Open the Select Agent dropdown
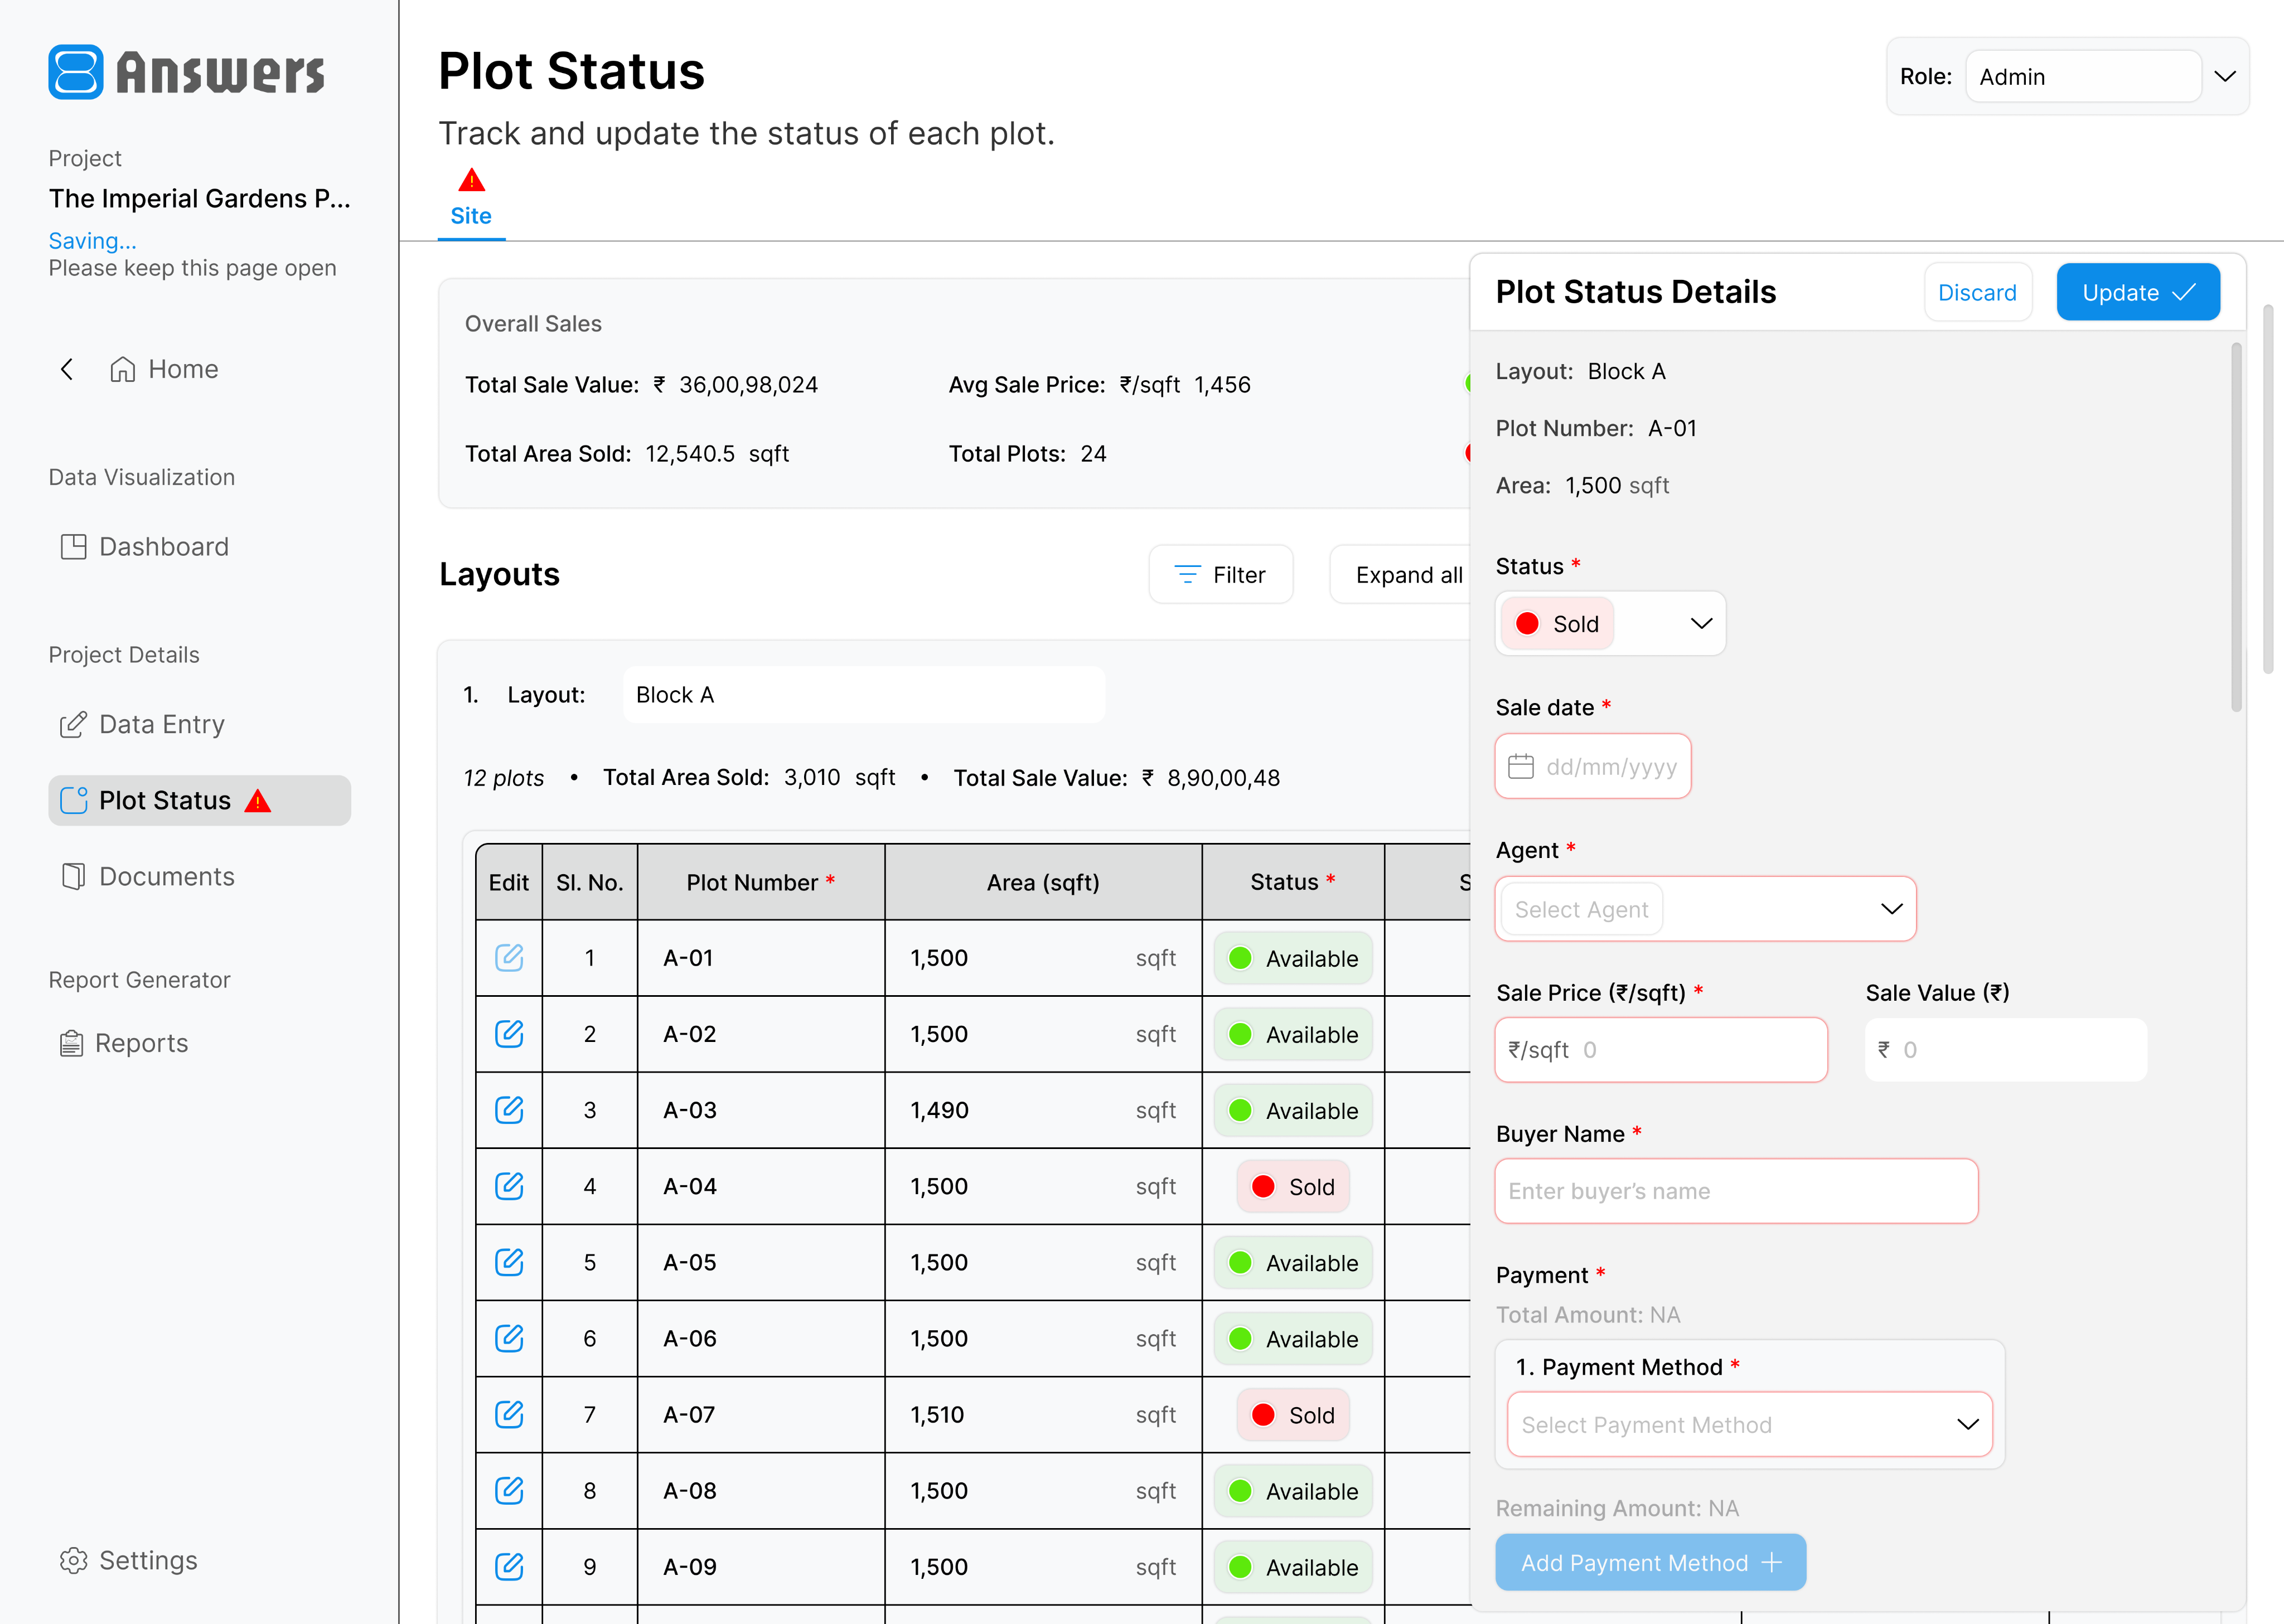 point(1705,909)
